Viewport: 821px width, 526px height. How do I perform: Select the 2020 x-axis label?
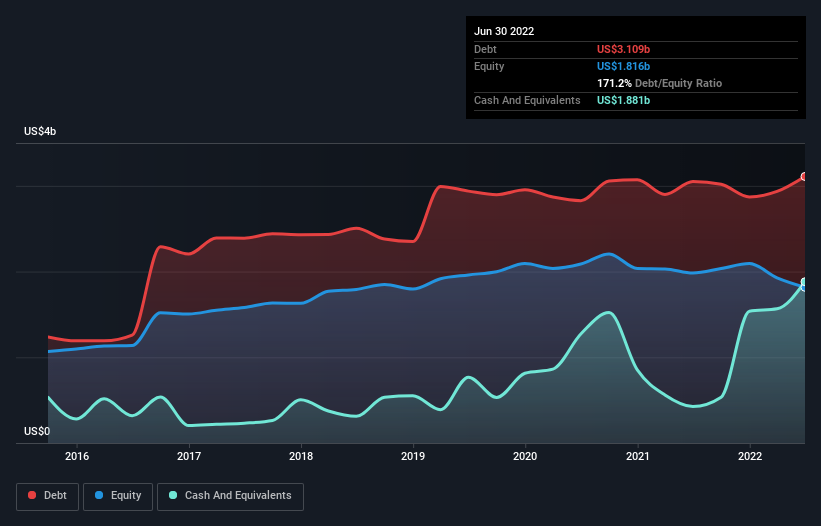pyautogui.click(x=525, y=456)
